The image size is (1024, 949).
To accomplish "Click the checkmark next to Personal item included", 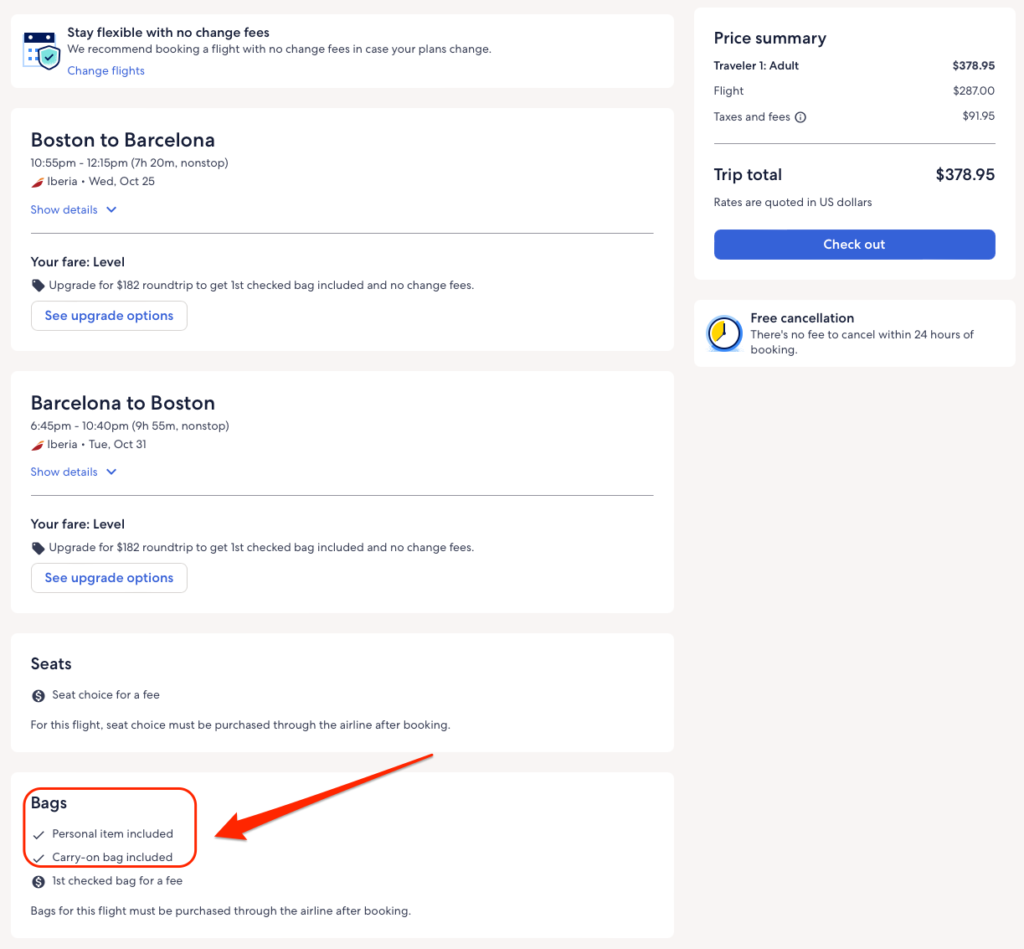I will (x=38, y=834).
